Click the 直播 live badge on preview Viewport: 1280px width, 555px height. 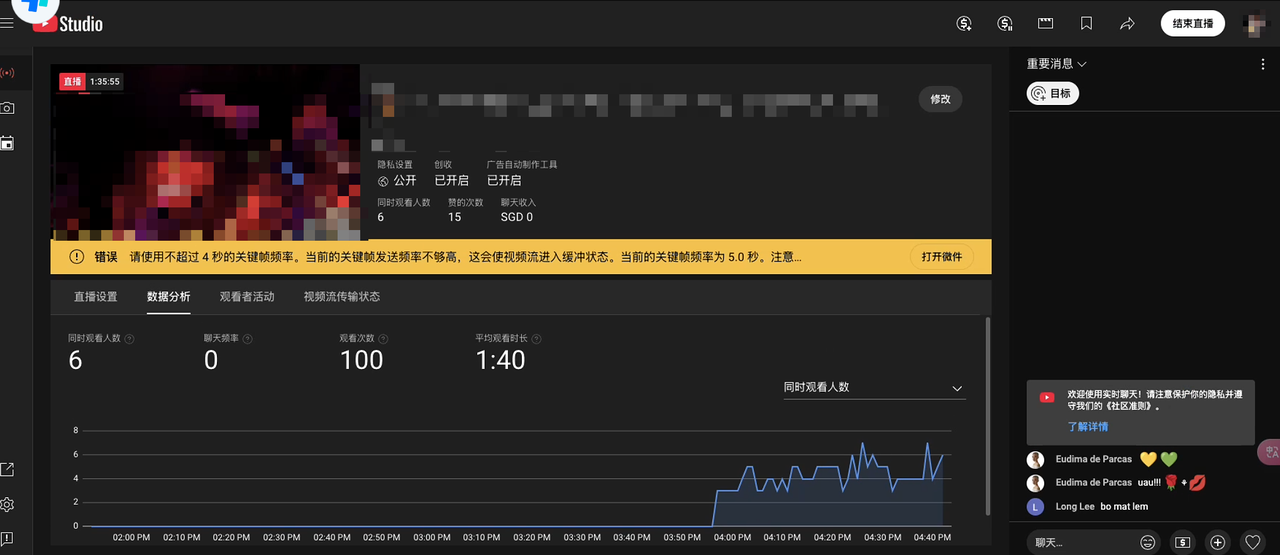point(71,82)
